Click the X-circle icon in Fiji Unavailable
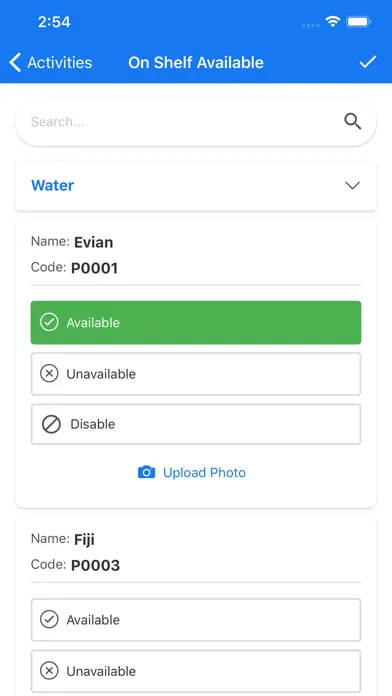Viewport: 392px width, 696px height. point(49,671)
